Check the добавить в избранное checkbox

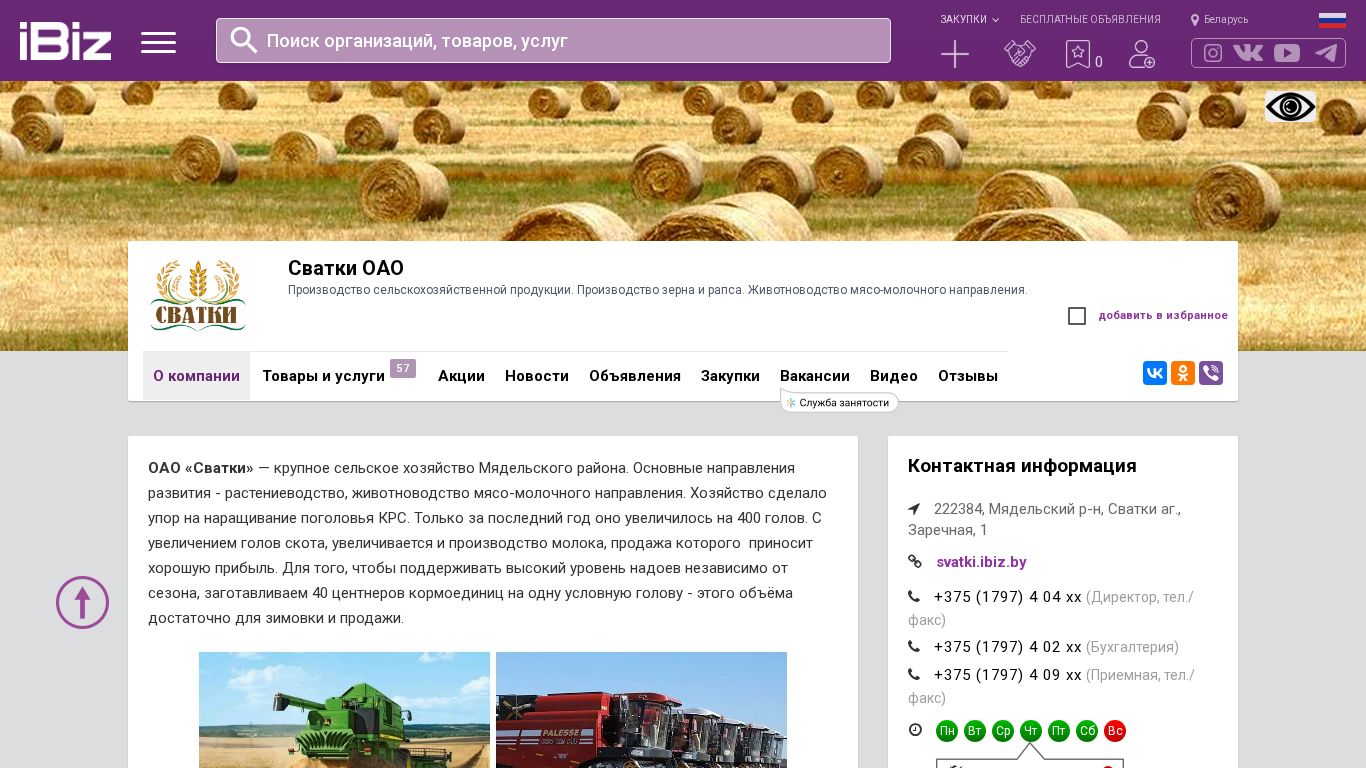click(x=1077, y=316)
